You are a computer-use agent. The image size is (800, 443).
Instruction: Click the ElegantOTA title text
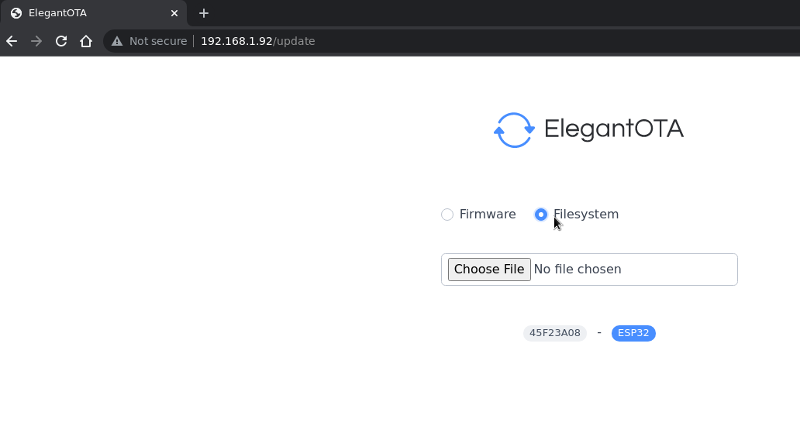click(614, 129)
